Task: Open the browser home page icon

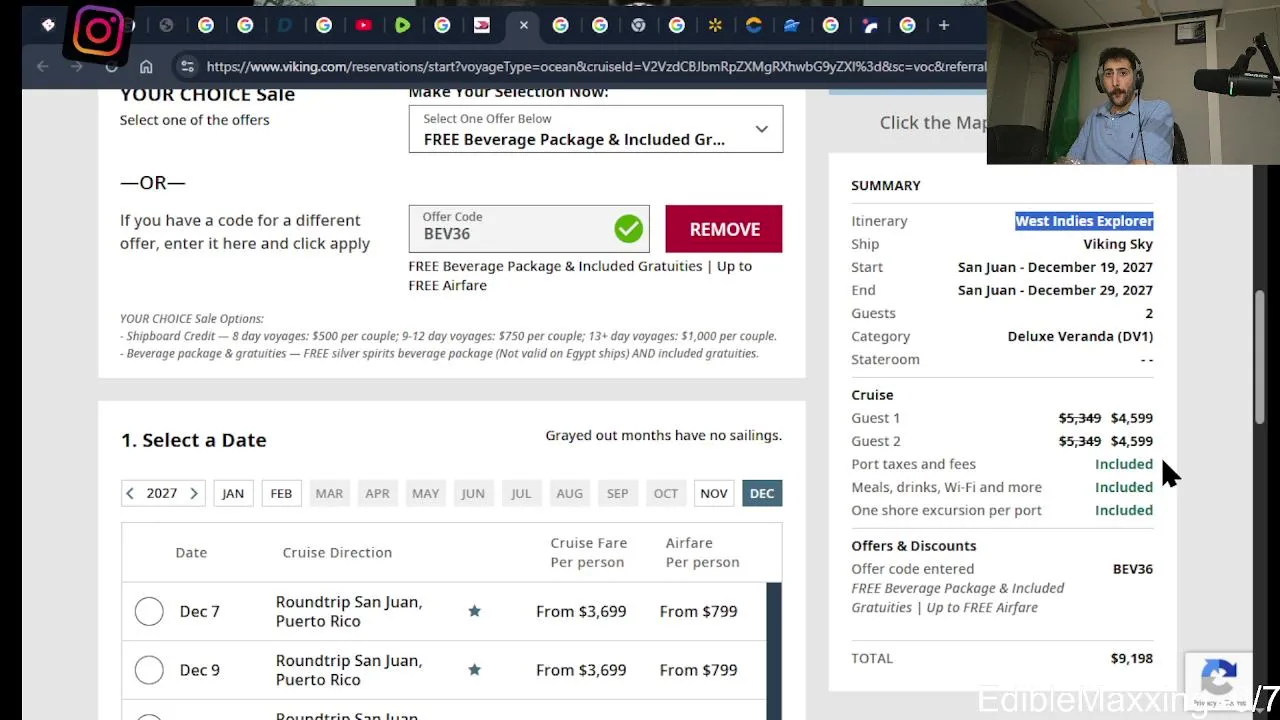Action: click(146, 67)
